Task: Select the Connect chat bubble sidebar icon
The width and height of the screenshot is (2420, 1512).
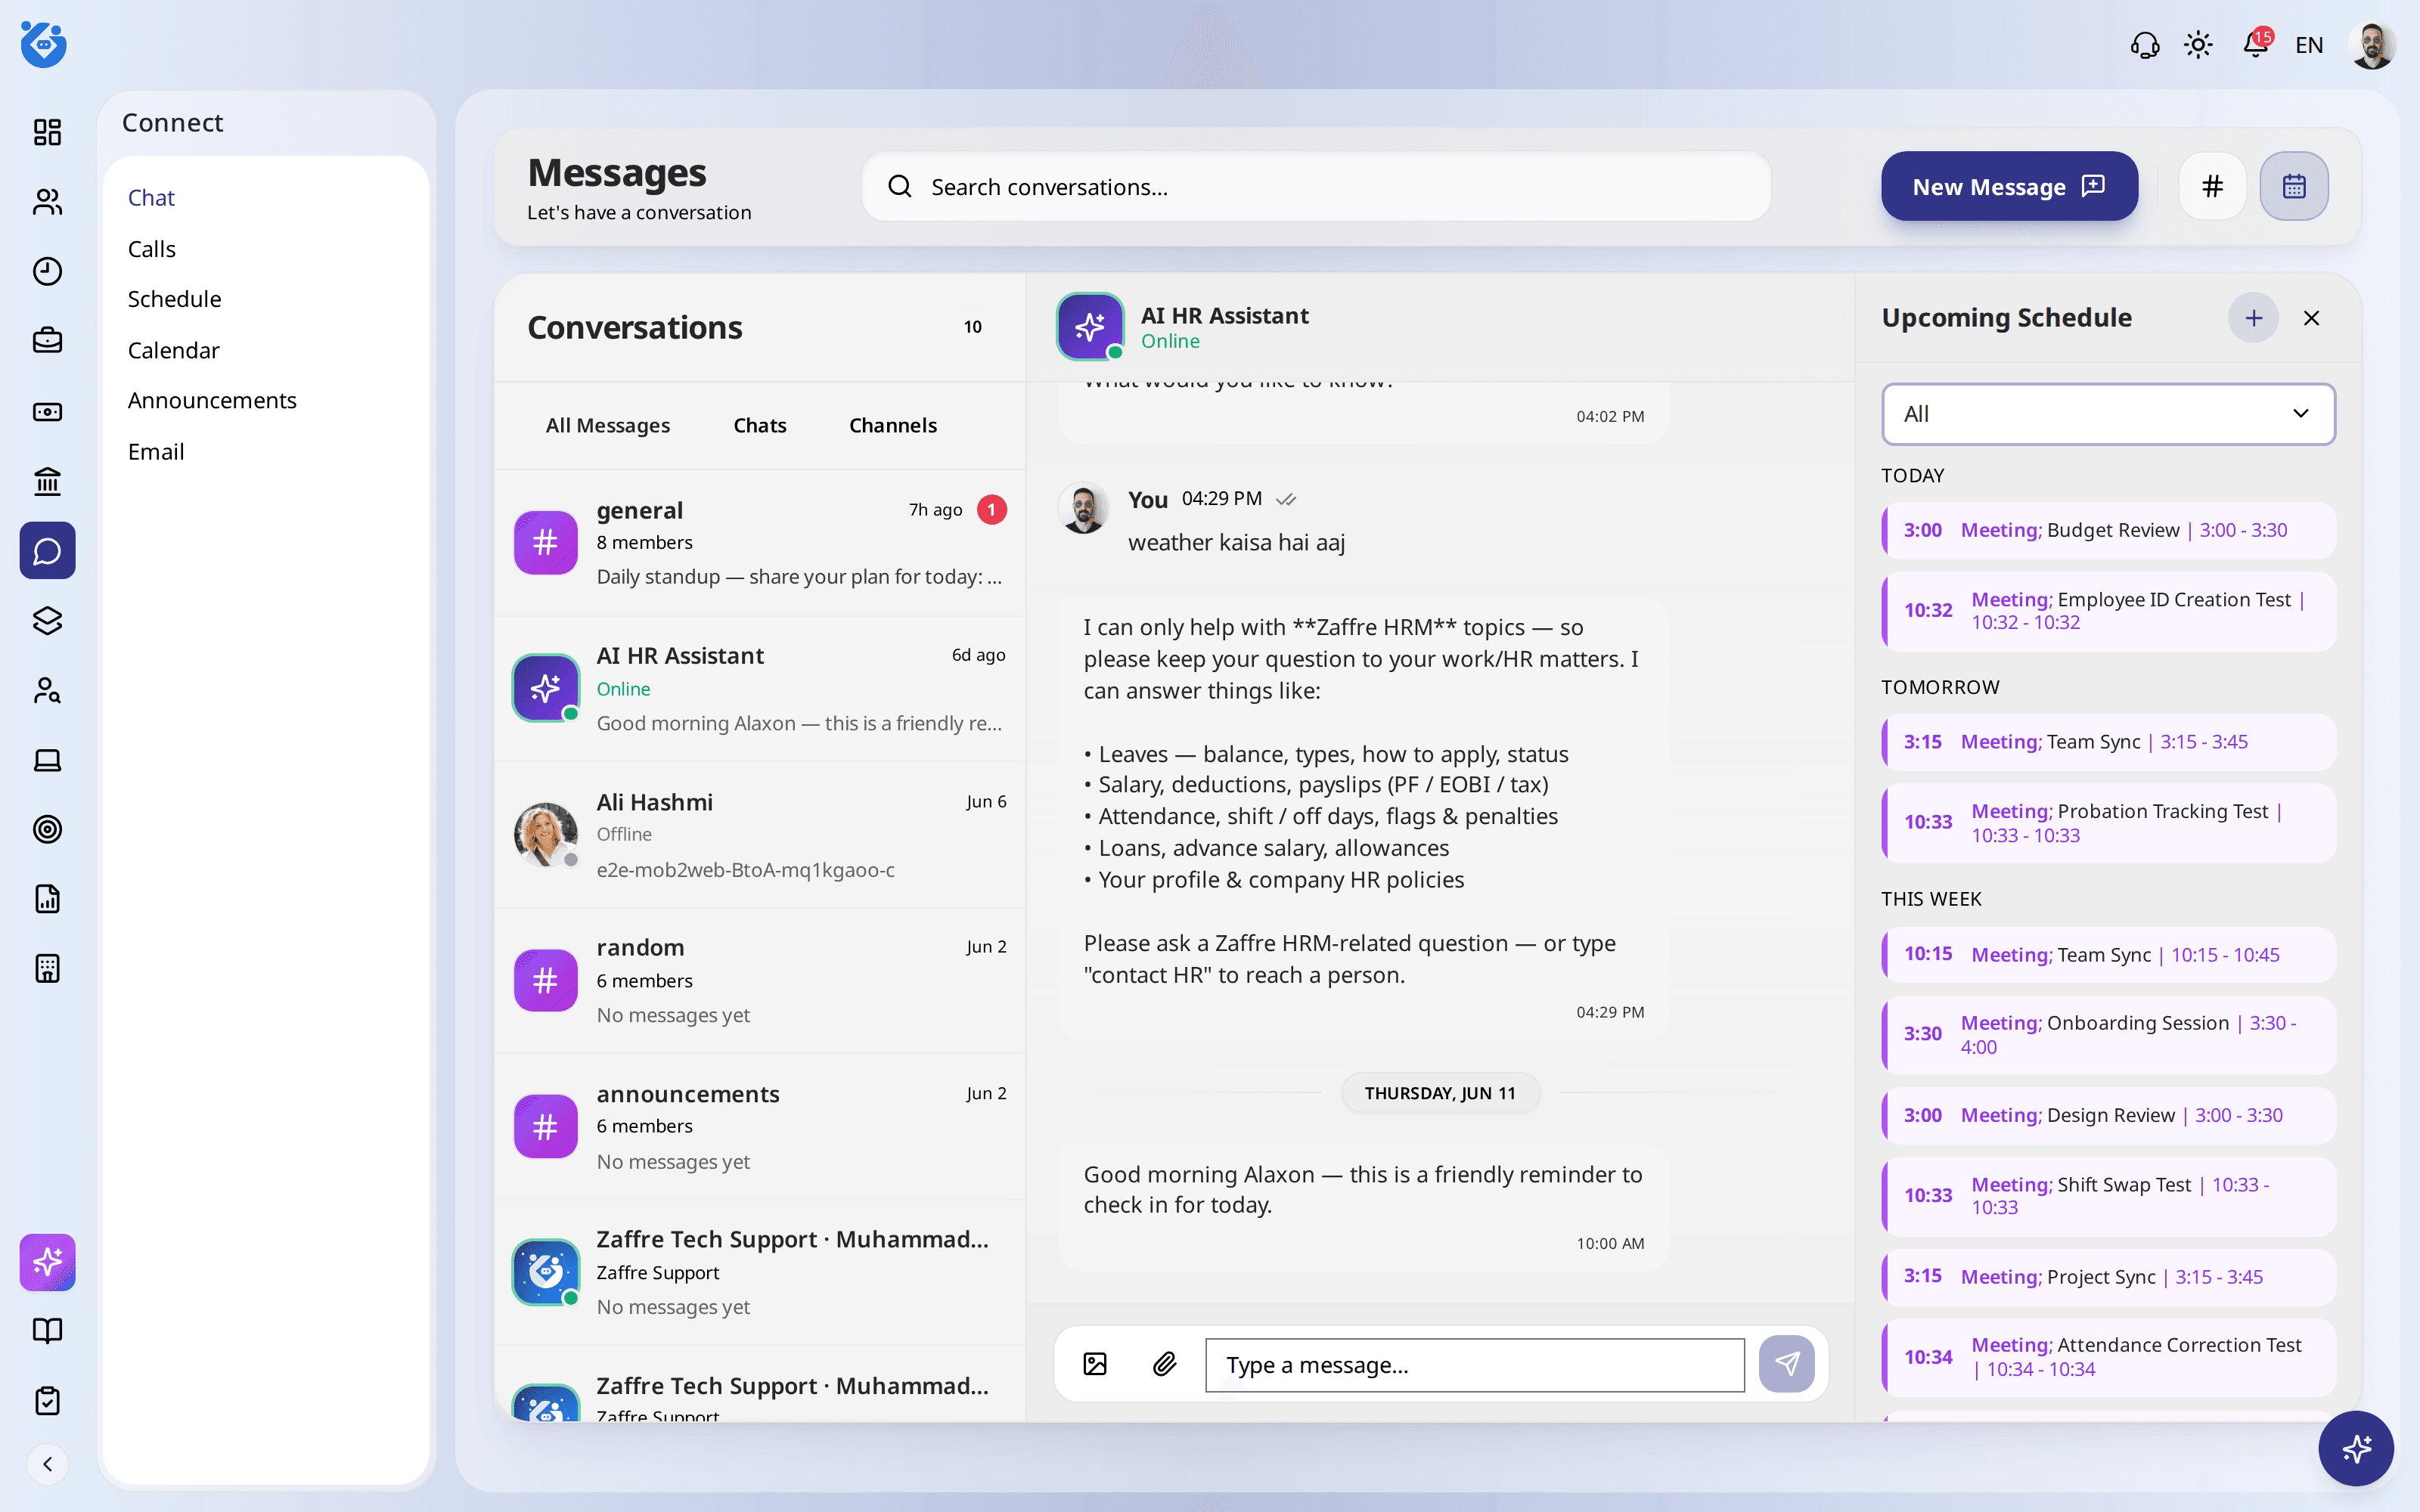Action: (47, 550)
